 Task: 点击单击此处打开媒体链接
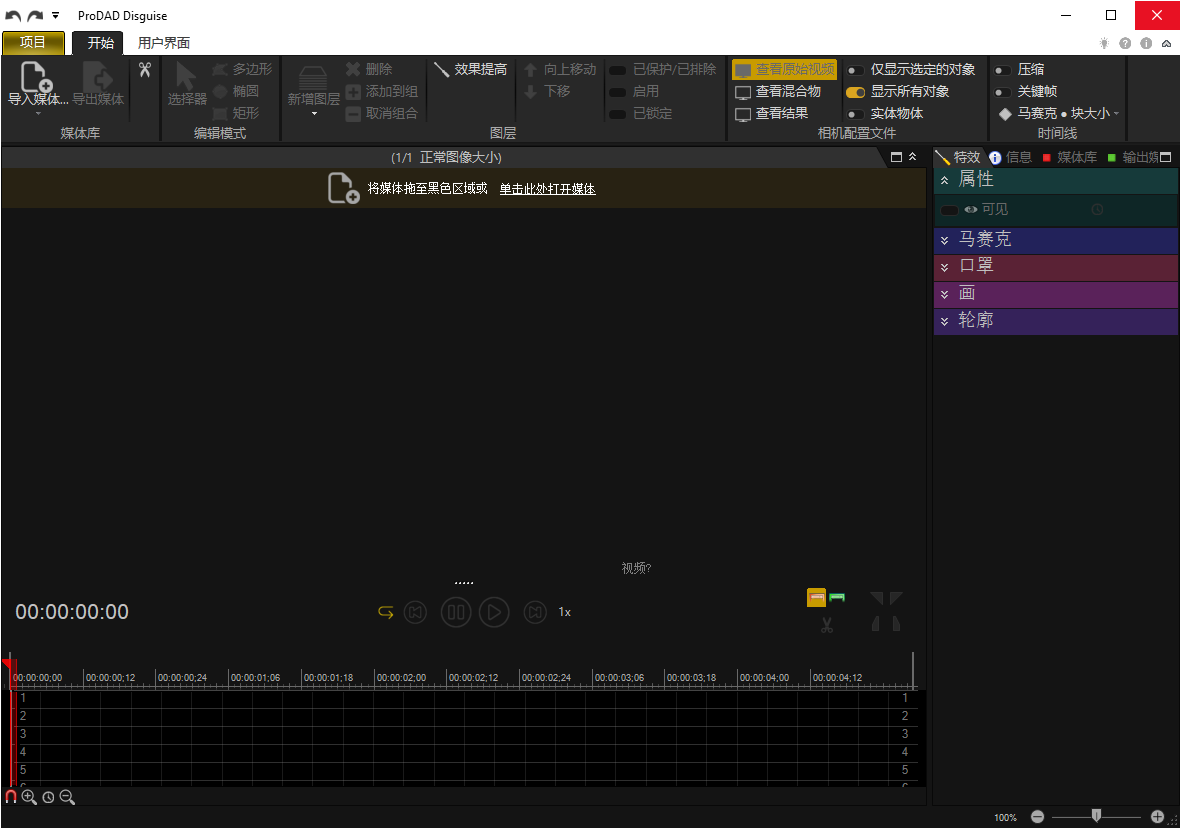click(547, 188)
